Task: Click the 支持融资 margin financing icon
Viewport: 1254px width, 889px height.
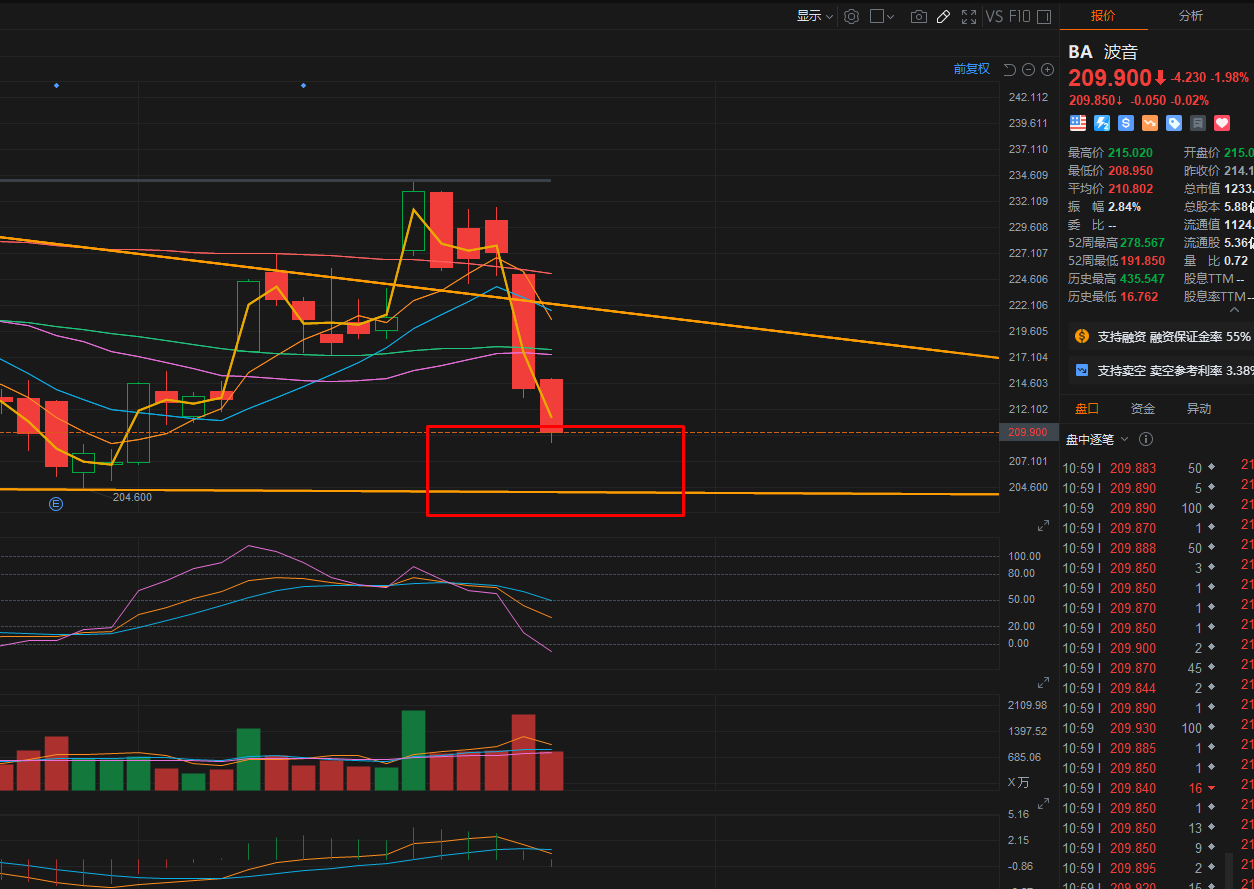Action: tap(1082, 336)
